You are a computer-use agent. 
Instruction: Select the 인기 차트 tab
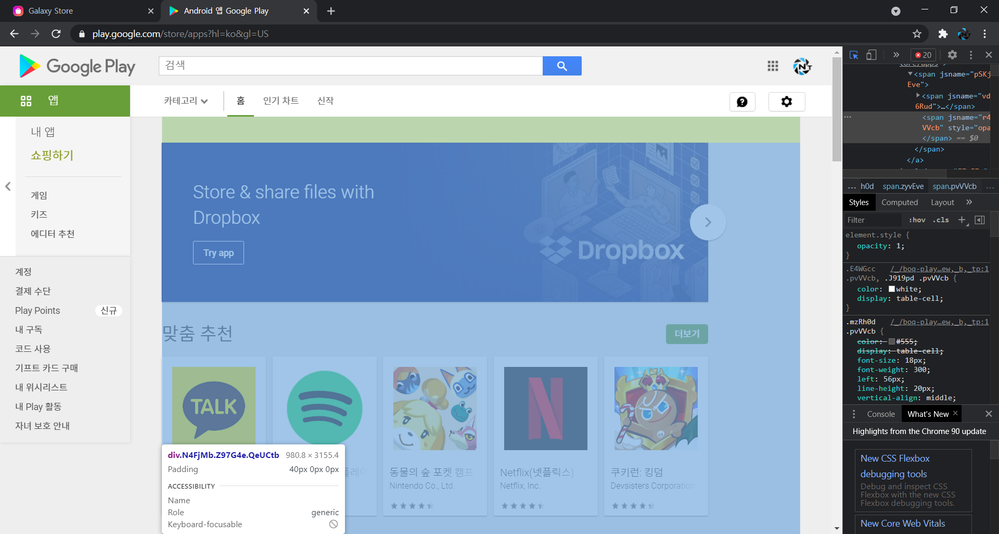point(281,101)
